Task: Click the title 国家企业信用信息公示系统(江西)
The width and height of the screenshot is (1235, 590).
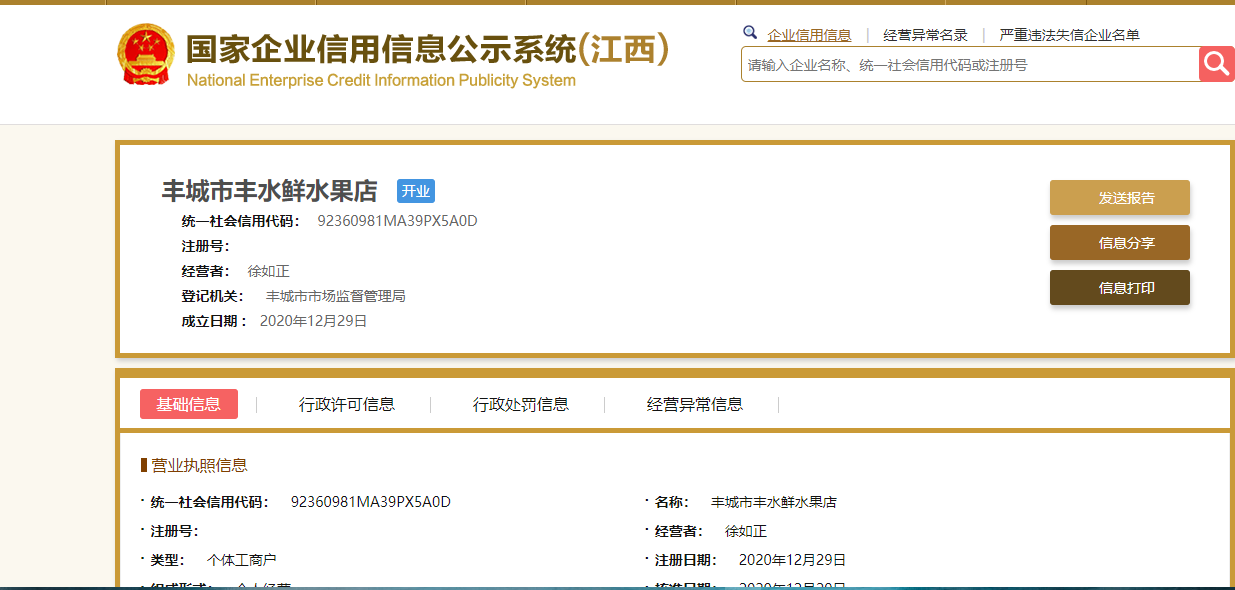Action: [x=428, y=50]
